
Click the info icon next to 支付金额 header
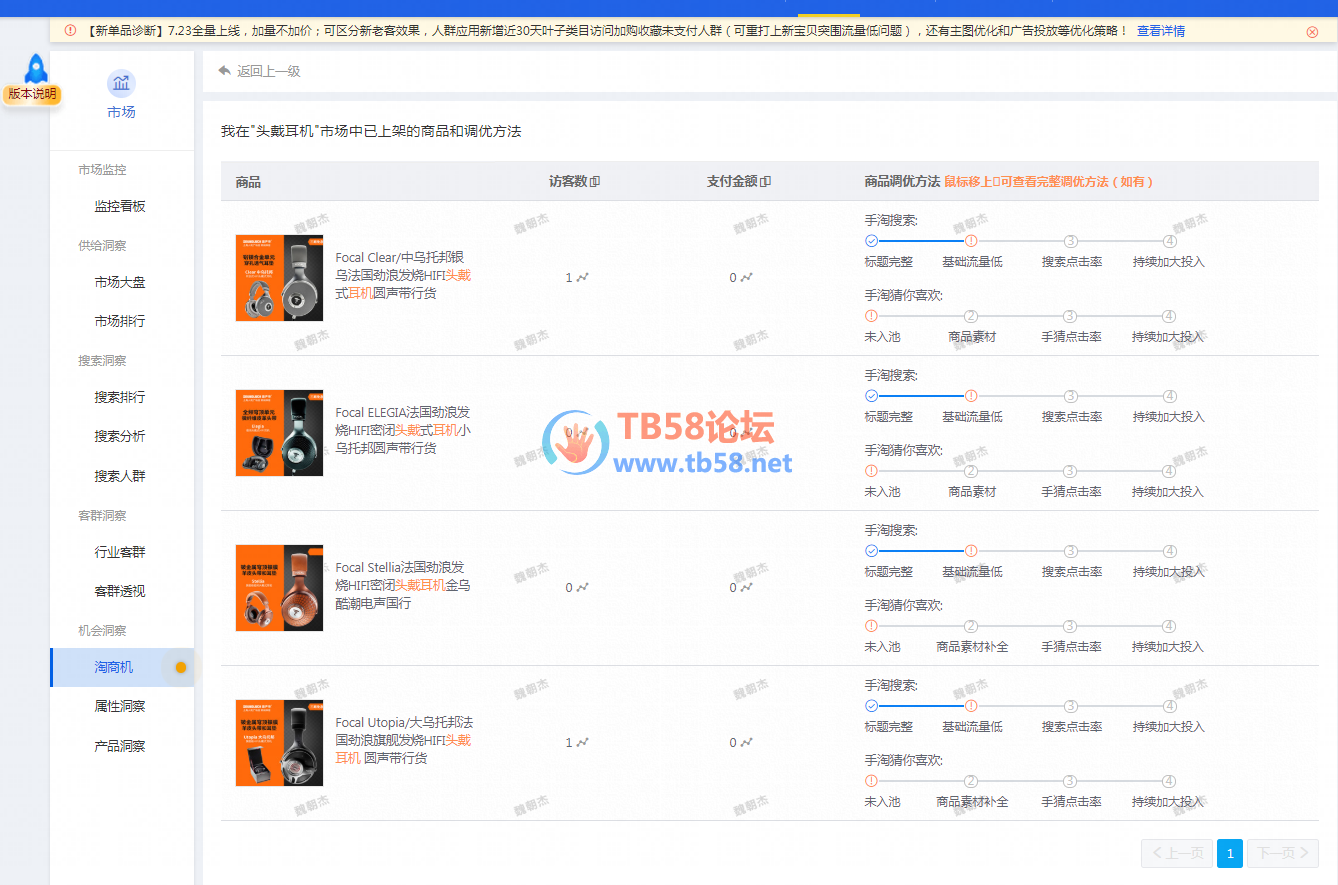pyautogui.click(x=766, y=182)
